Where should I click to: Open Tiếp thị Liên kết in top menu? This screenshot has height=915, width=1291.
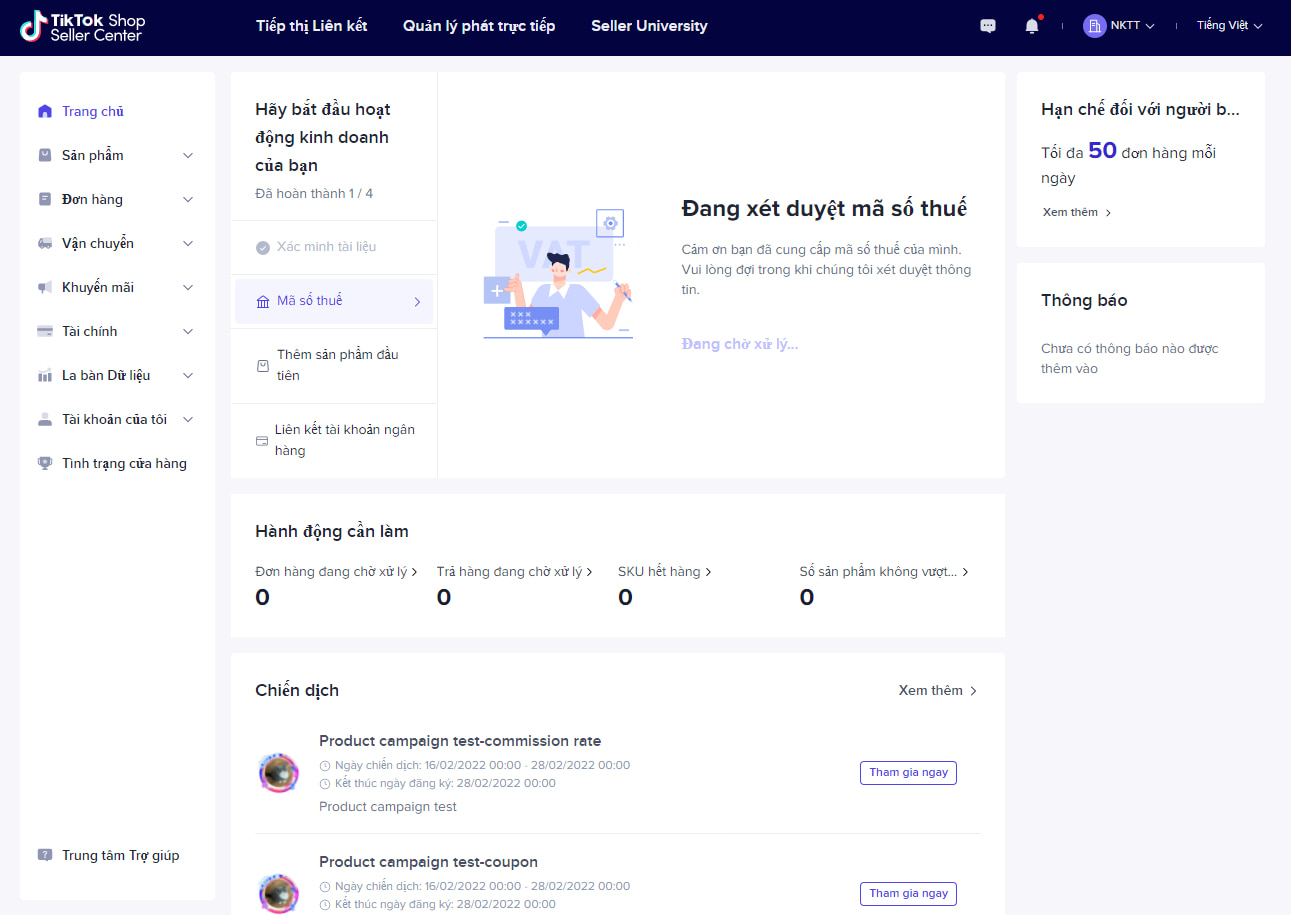311,26
